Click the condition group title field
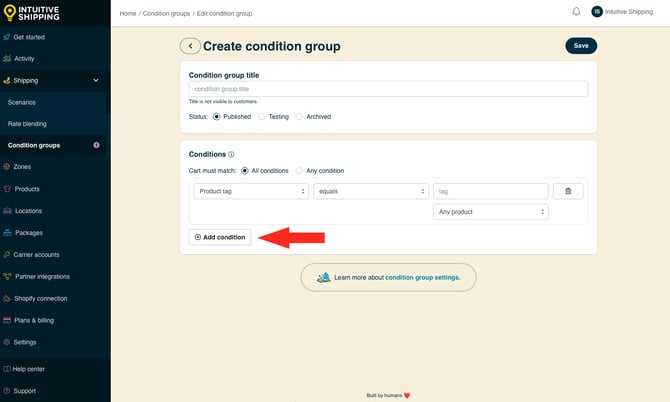Viewport: 670px width, 402px height. click(388, 89)
